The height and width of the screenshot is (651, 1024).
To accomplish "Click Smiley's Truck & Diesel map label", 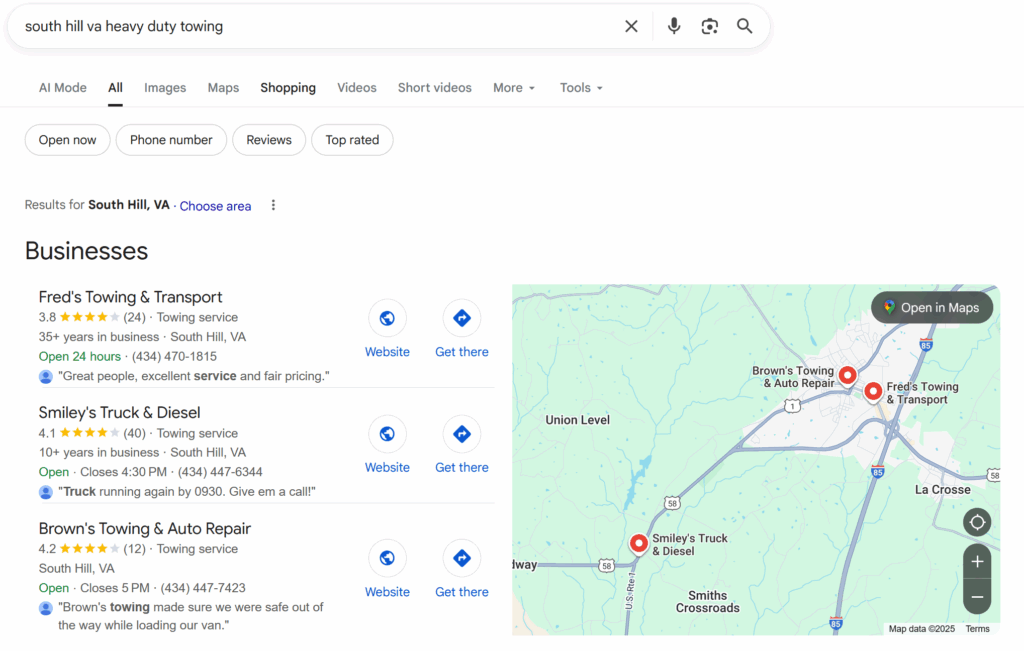I will 690,545.
